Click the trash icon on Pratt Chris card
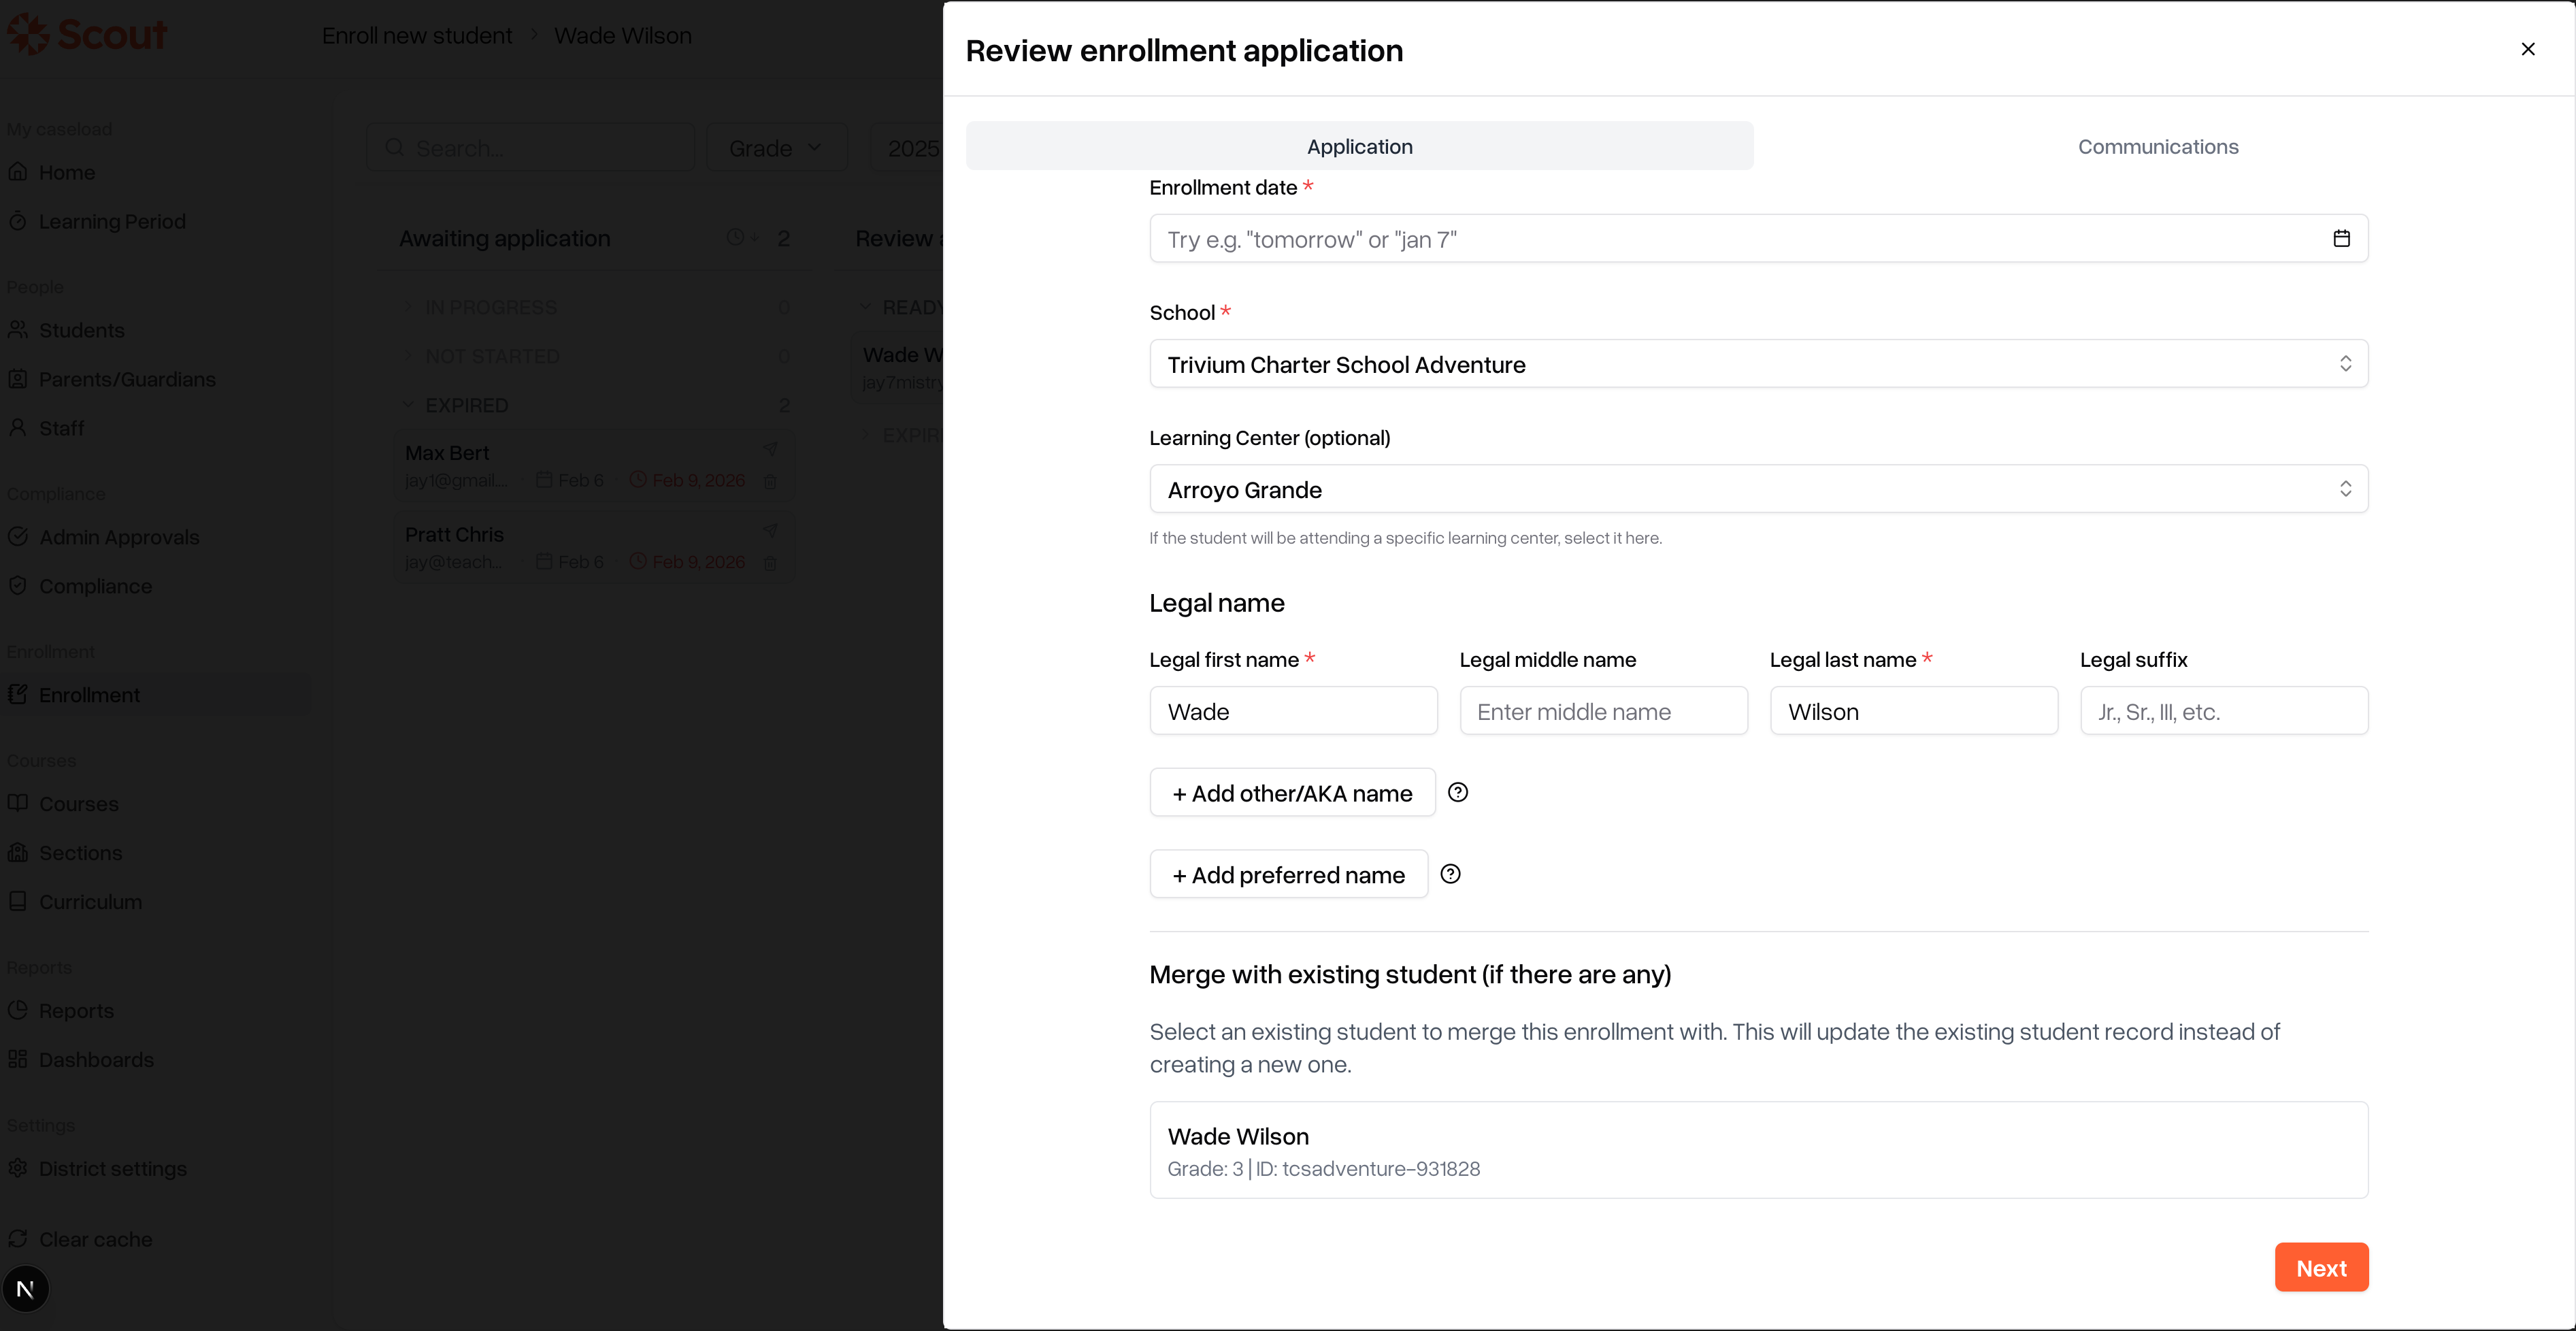 click(770, 563)
